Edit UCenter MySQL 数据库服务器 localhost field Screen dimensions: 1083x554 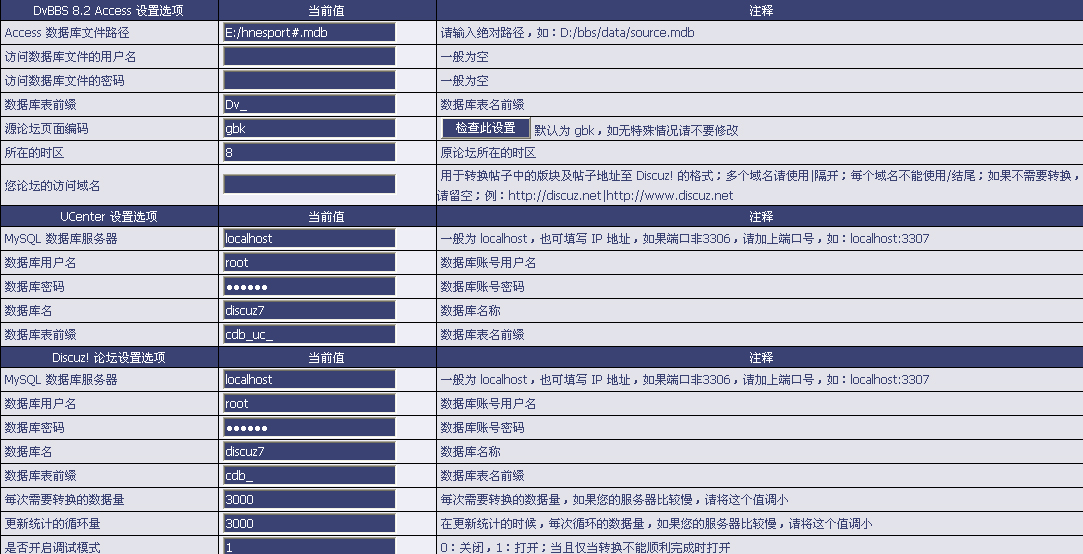tap(309, 238)
